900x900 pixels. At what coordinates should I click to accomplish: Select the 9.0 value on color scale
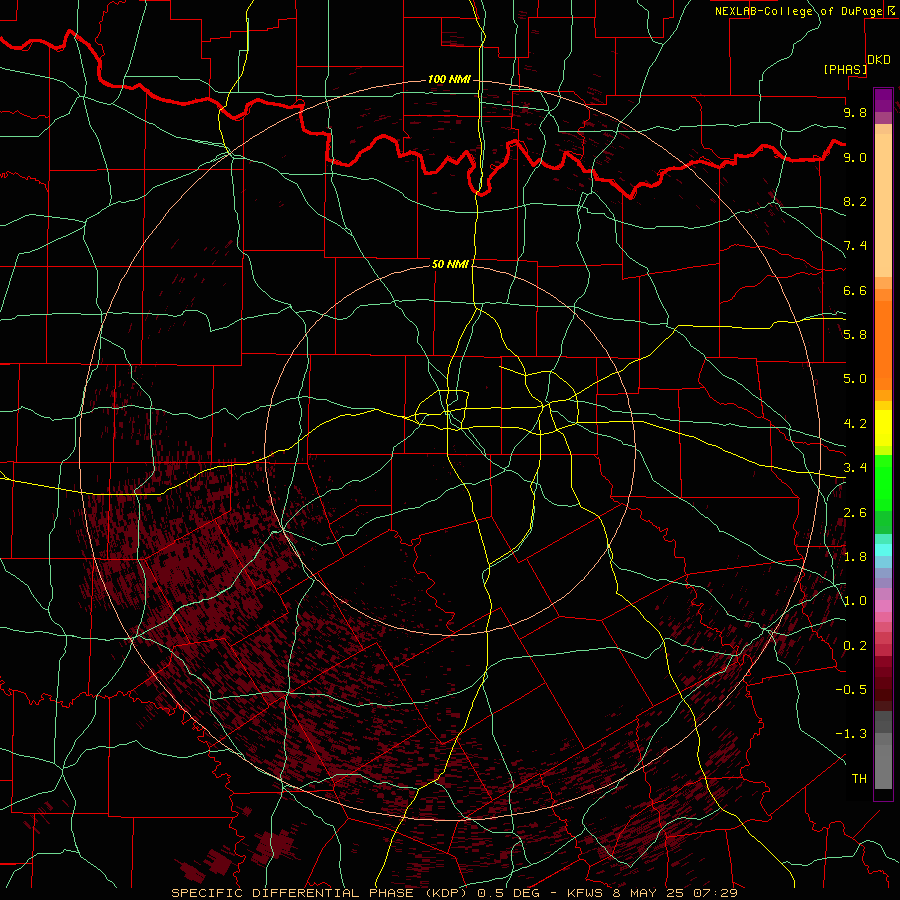pos(855,157)
